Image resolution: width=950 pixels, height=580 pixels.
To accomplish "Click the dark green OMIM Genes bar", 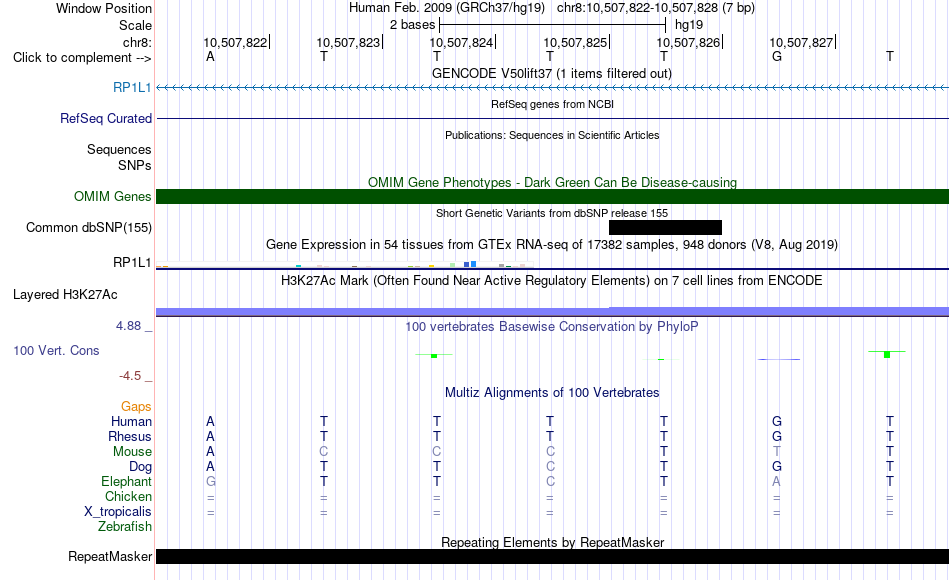I will pyautogui.click(x=553, y=196).
